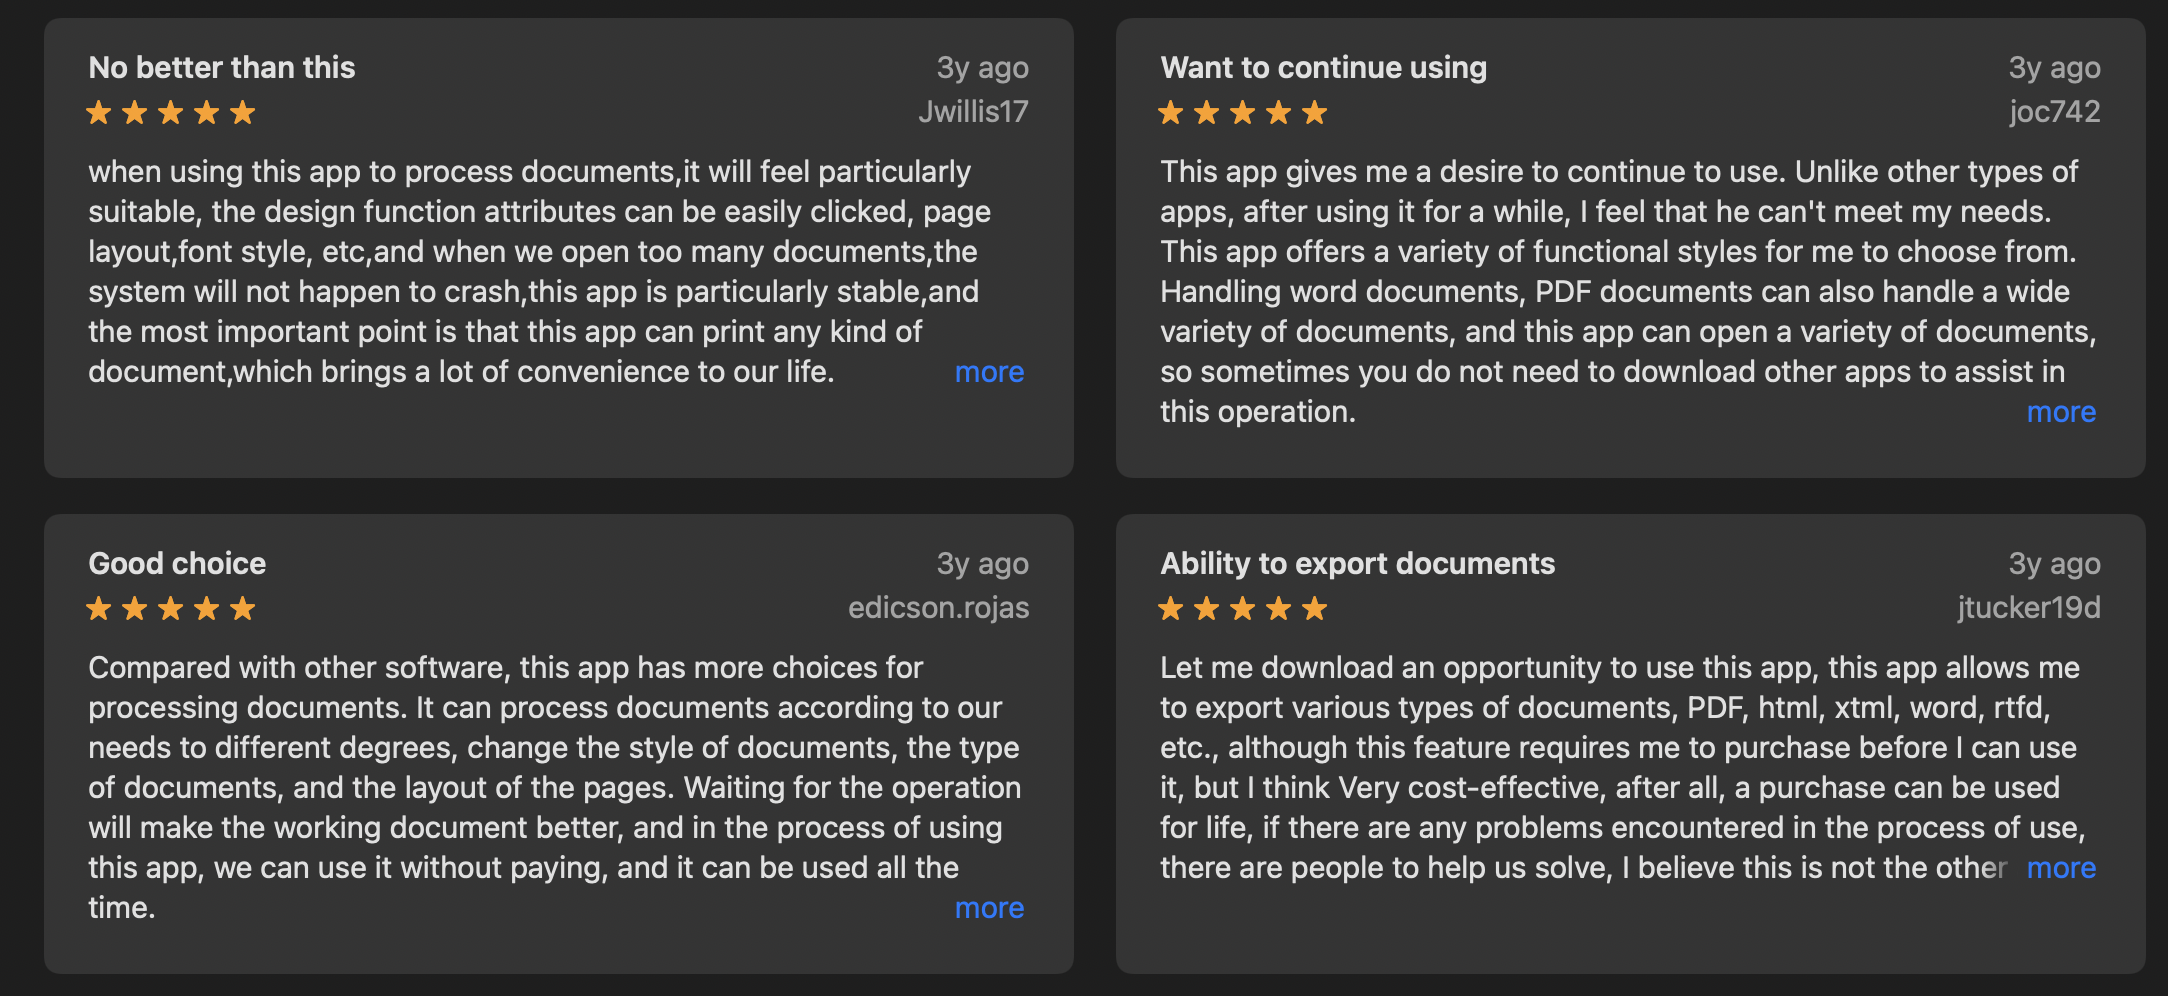Click the username Jwillis17

(973, 112)
